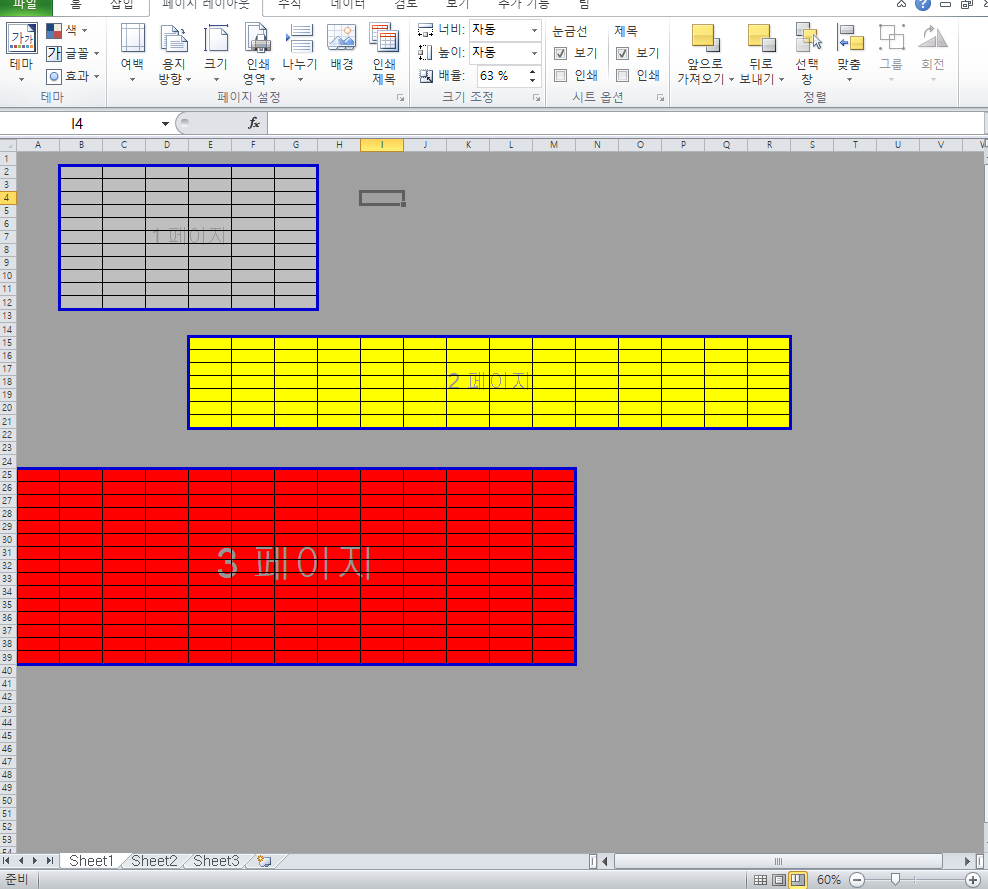Click the 배경 background button

342,48
